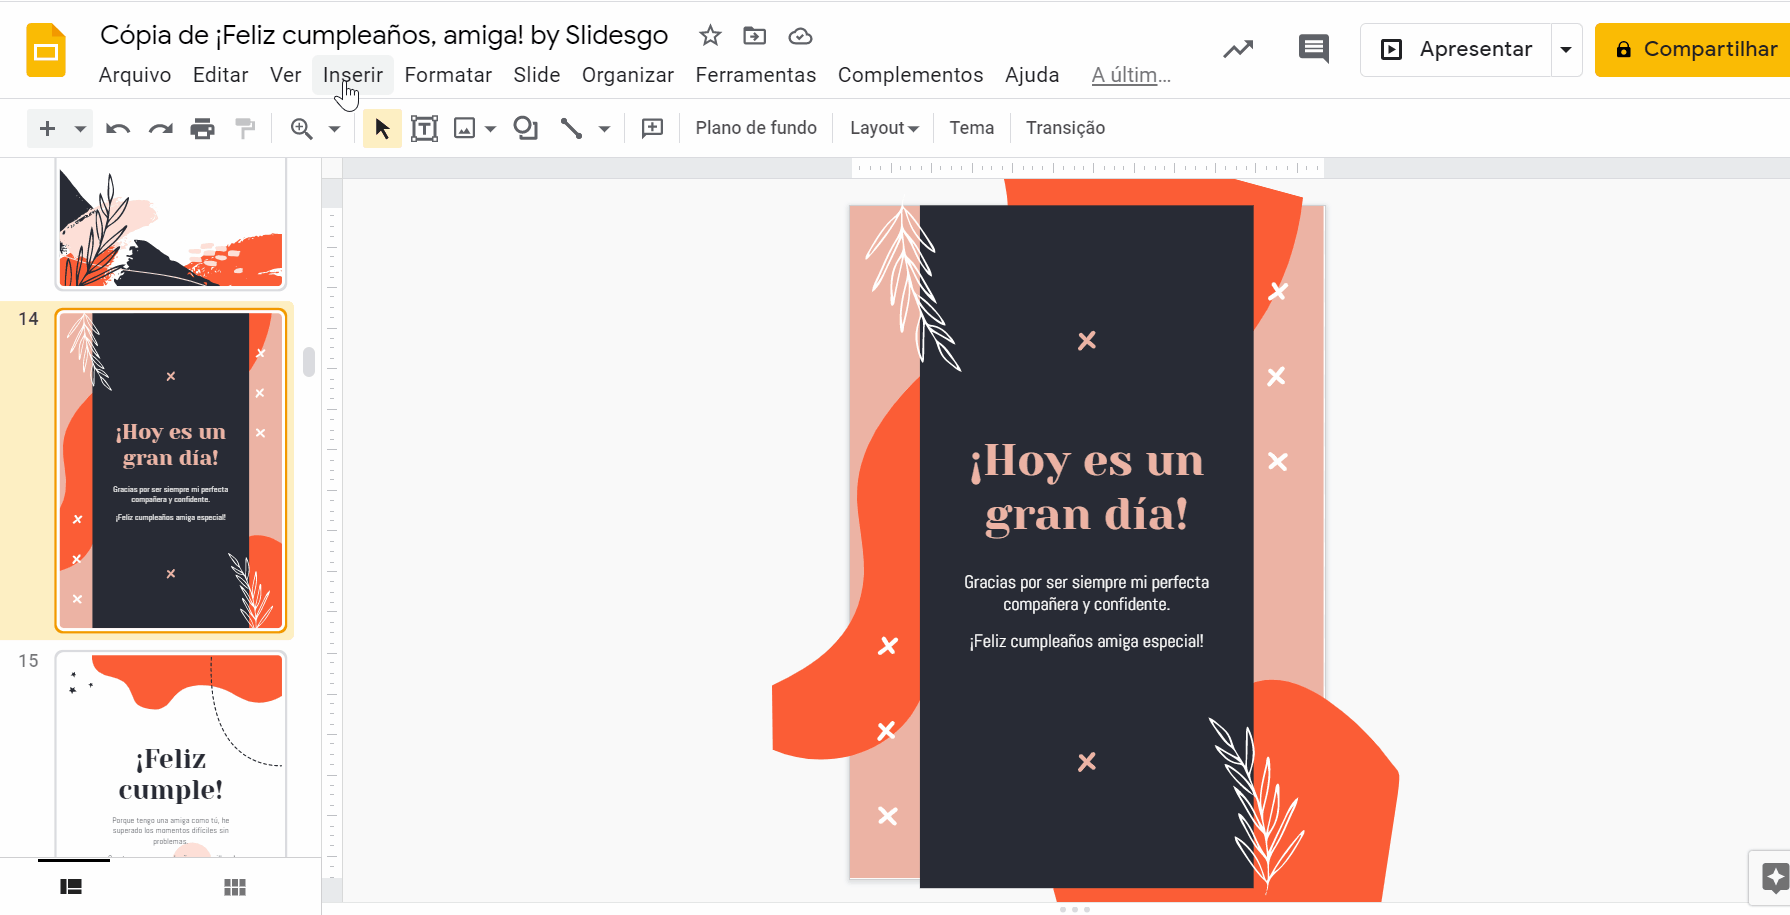This screenshot has height=915, width=1790.
Task: Click the filmstrip scrollbar handle
Action: pos(309,362)
